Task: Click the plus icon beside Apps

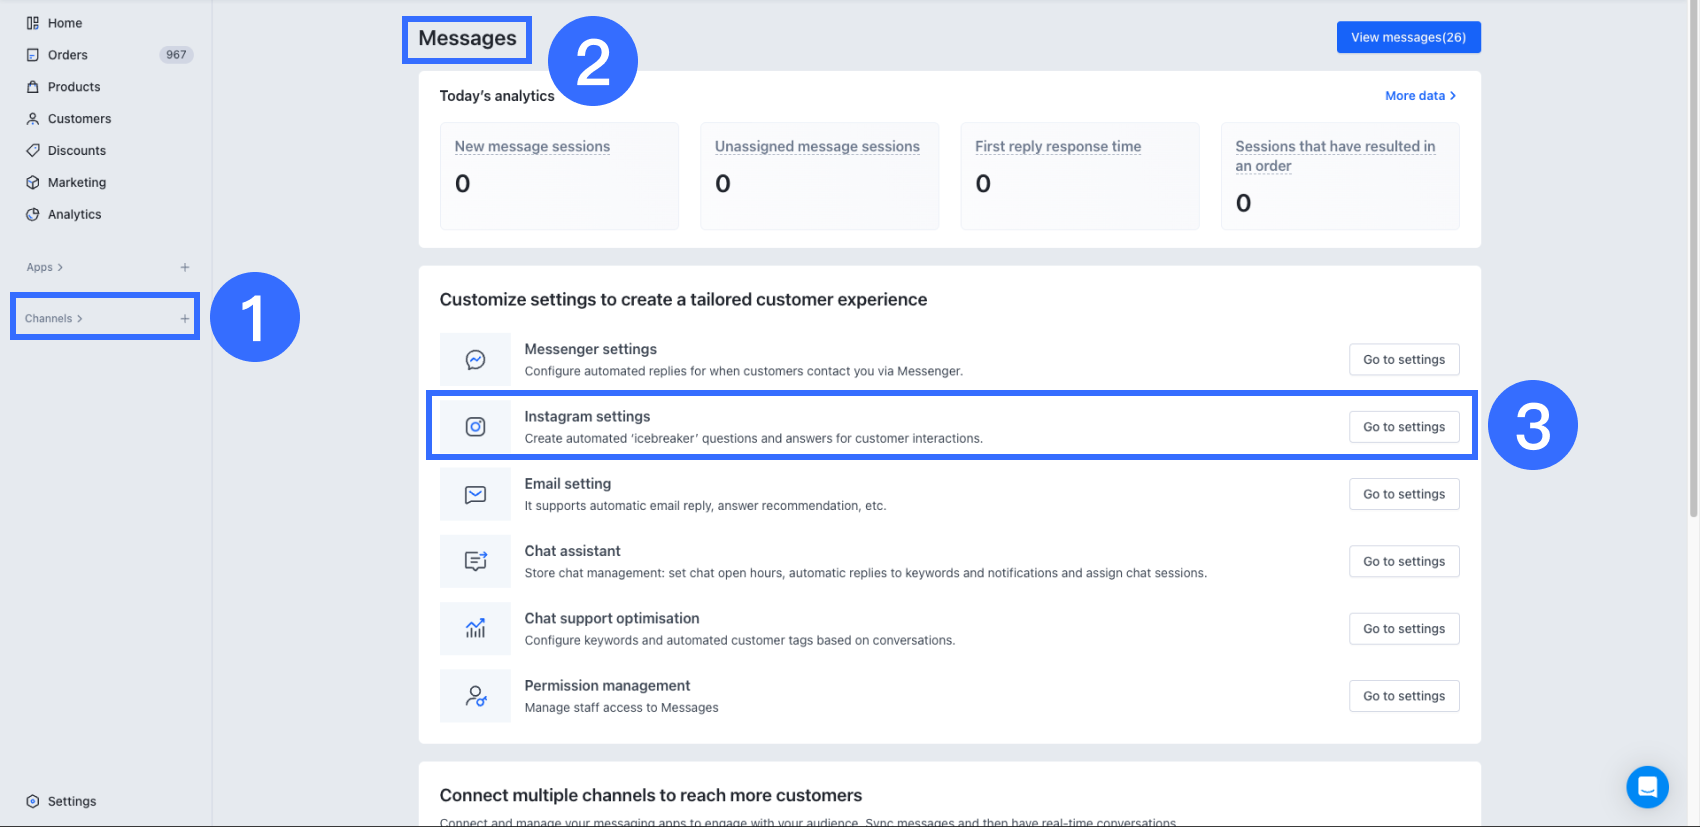Action: [185, 267]
